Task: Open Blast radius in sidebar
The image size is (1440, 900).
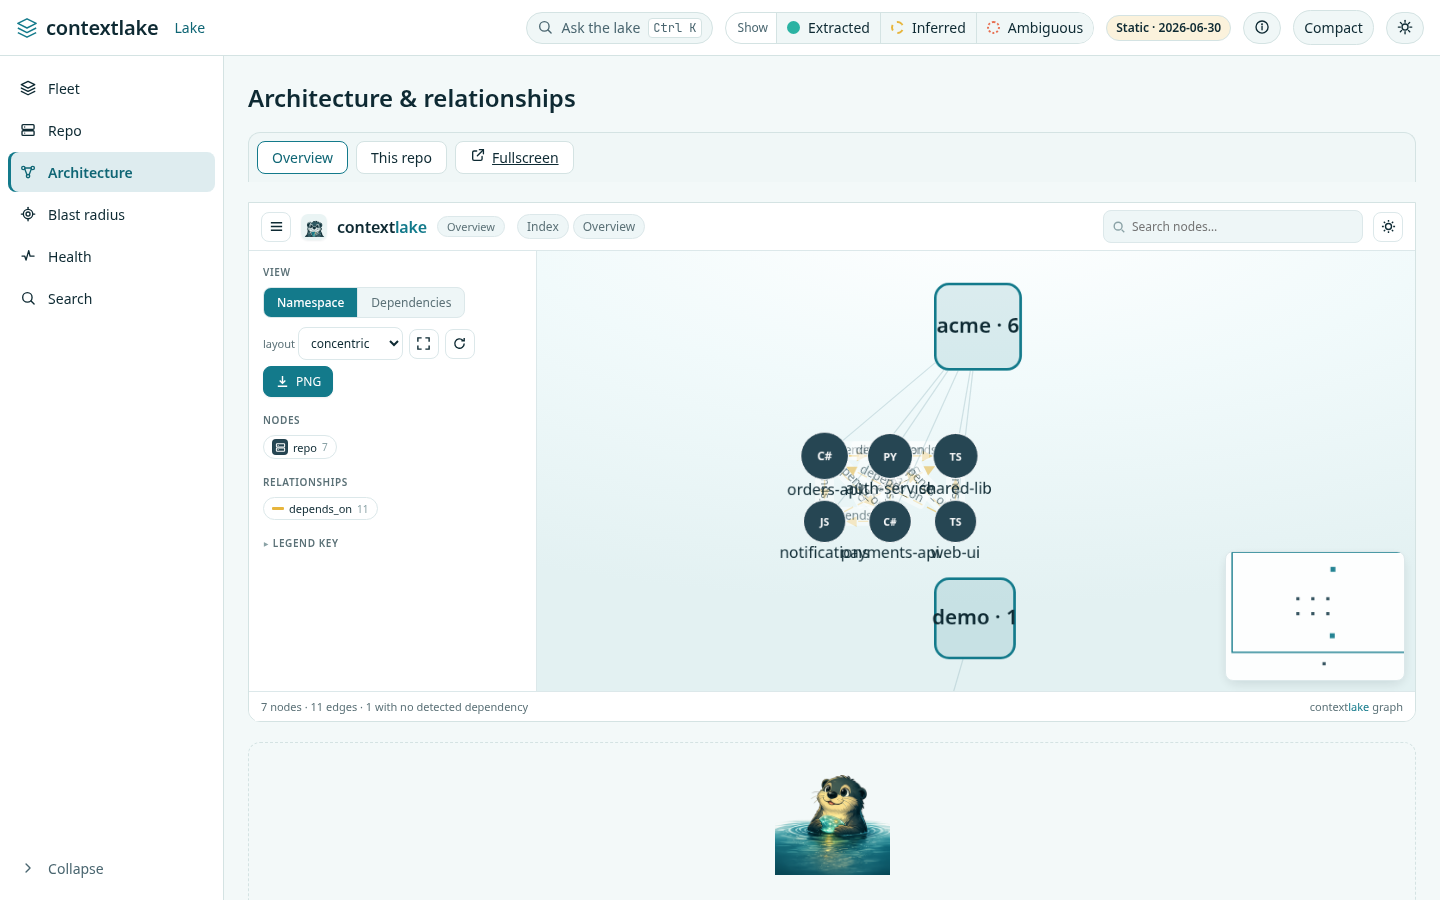Action: tap(111, 215)
